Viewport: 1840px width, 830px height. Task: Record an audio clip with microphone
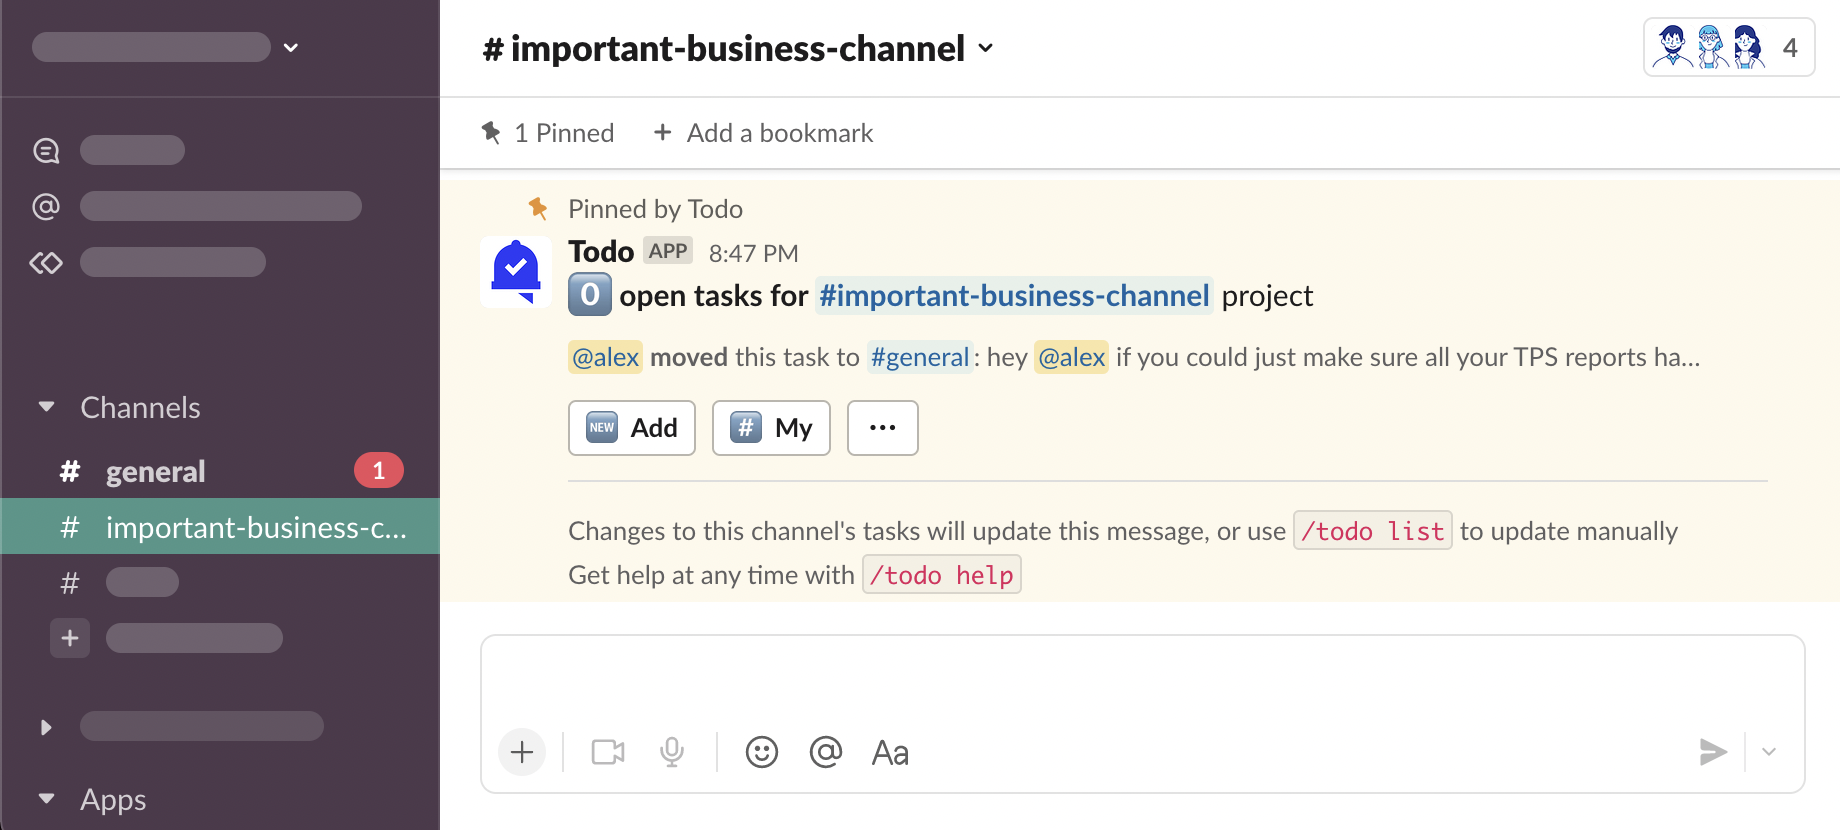pos(672,752)
